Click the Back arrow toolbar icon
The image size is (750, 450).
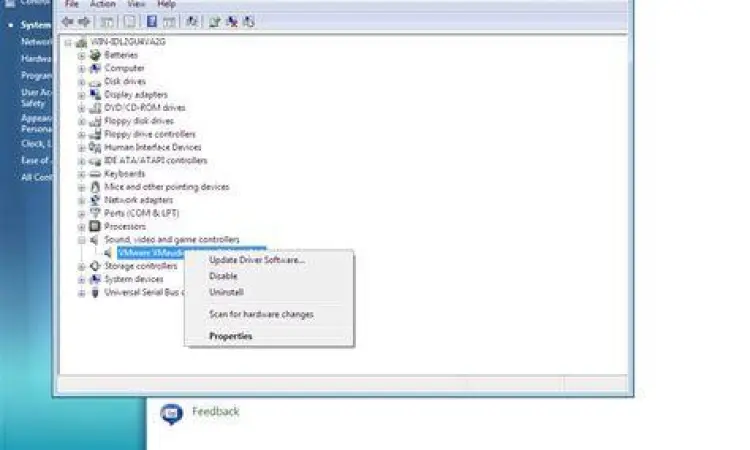[x=67, y=22]
